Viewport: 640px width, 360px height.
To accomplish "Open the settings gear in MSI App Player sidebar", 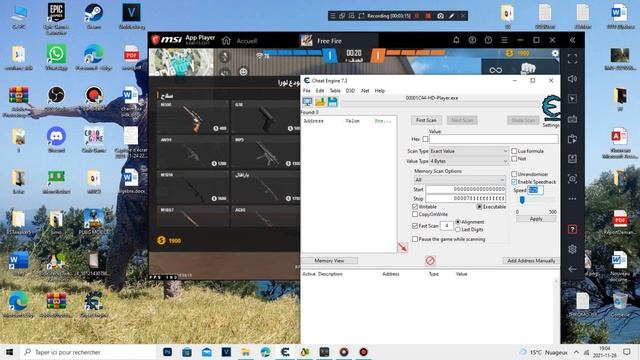I will pos(572,249).
